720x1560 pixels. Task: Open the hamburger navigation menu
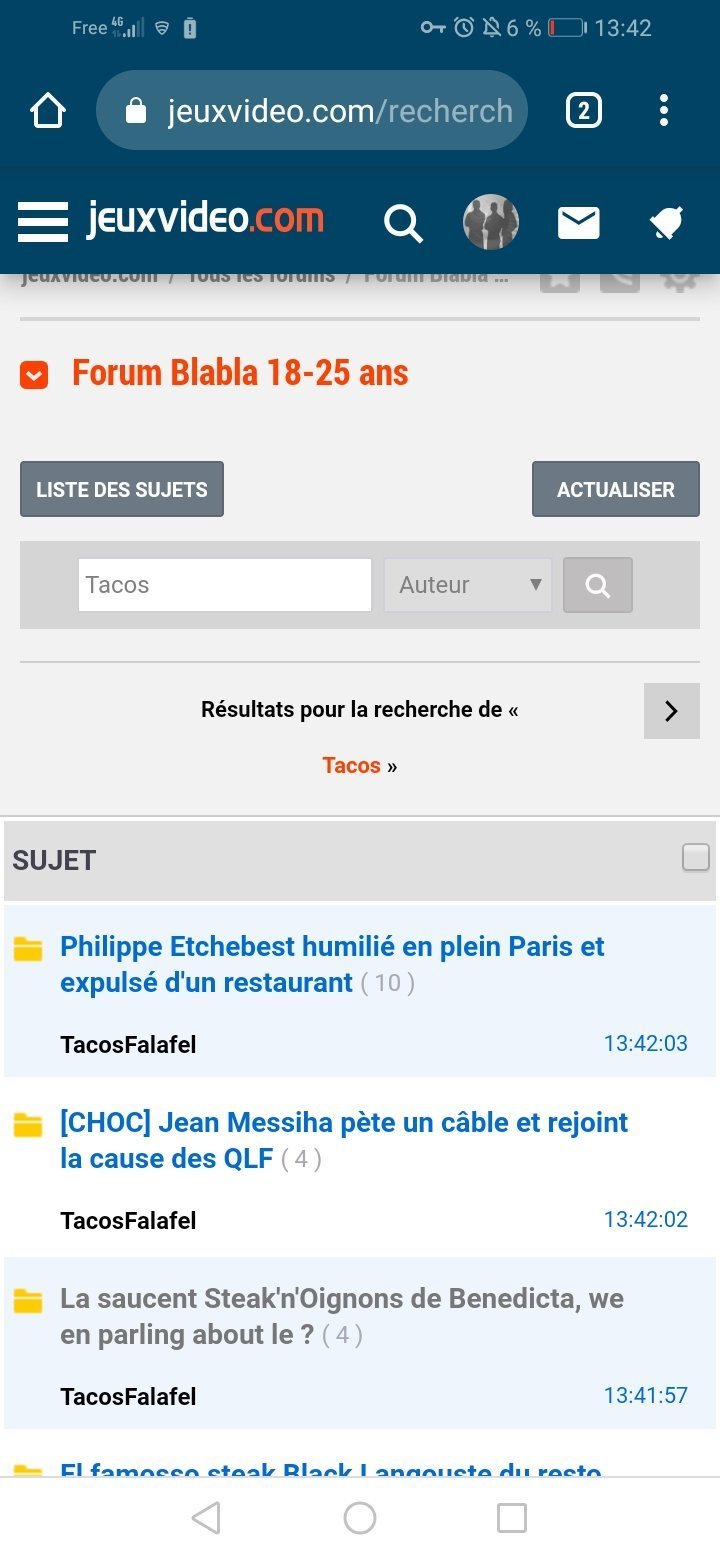43,221
